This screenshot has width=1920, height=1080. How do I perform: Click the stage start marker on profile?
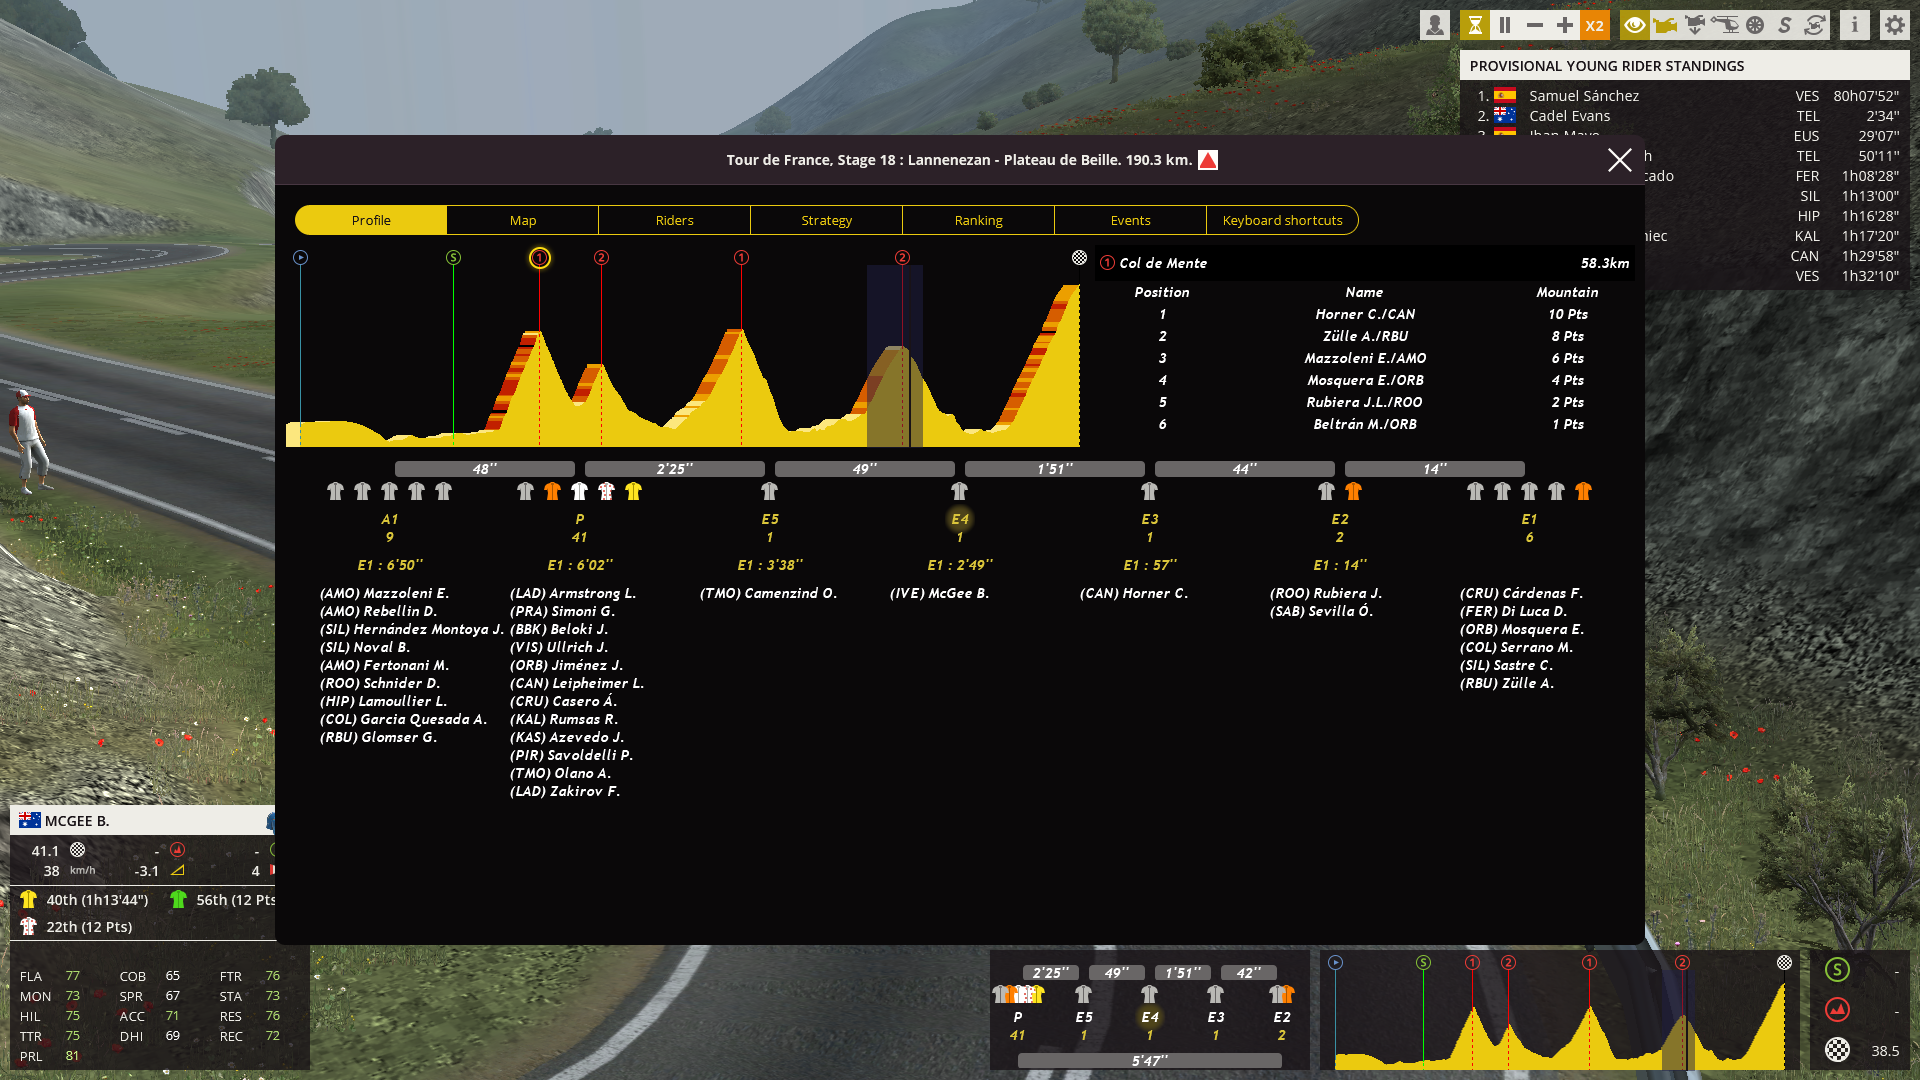tap(300, 258)
